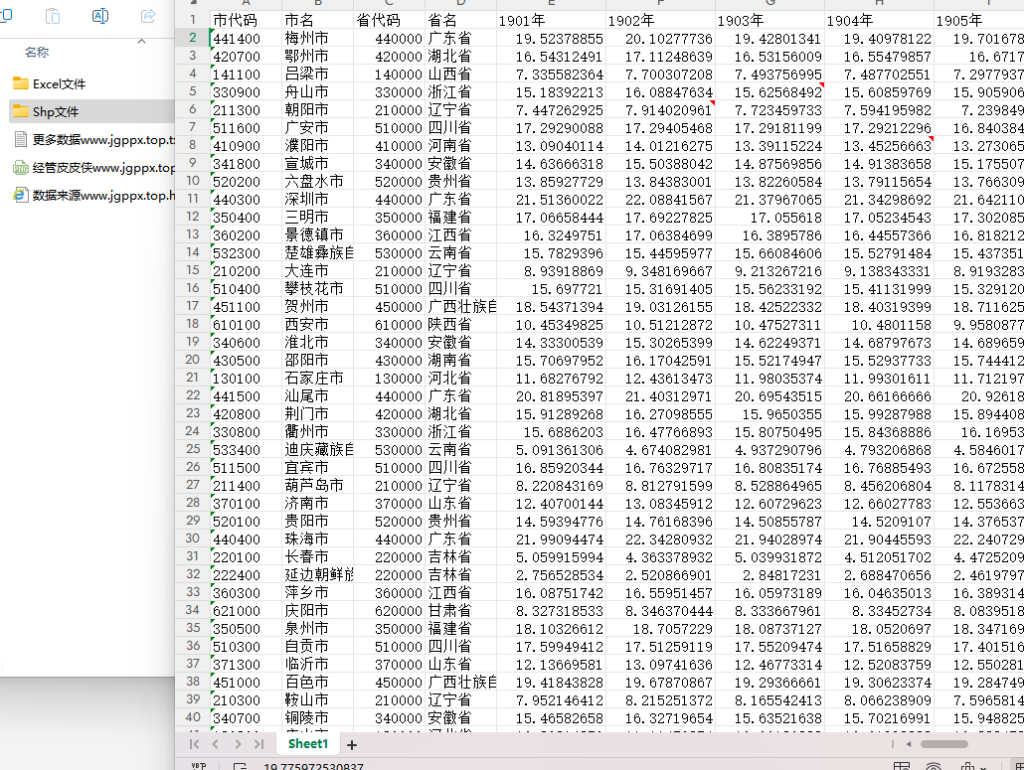Select cell value 2.84817231

click(x=769, y=575)
